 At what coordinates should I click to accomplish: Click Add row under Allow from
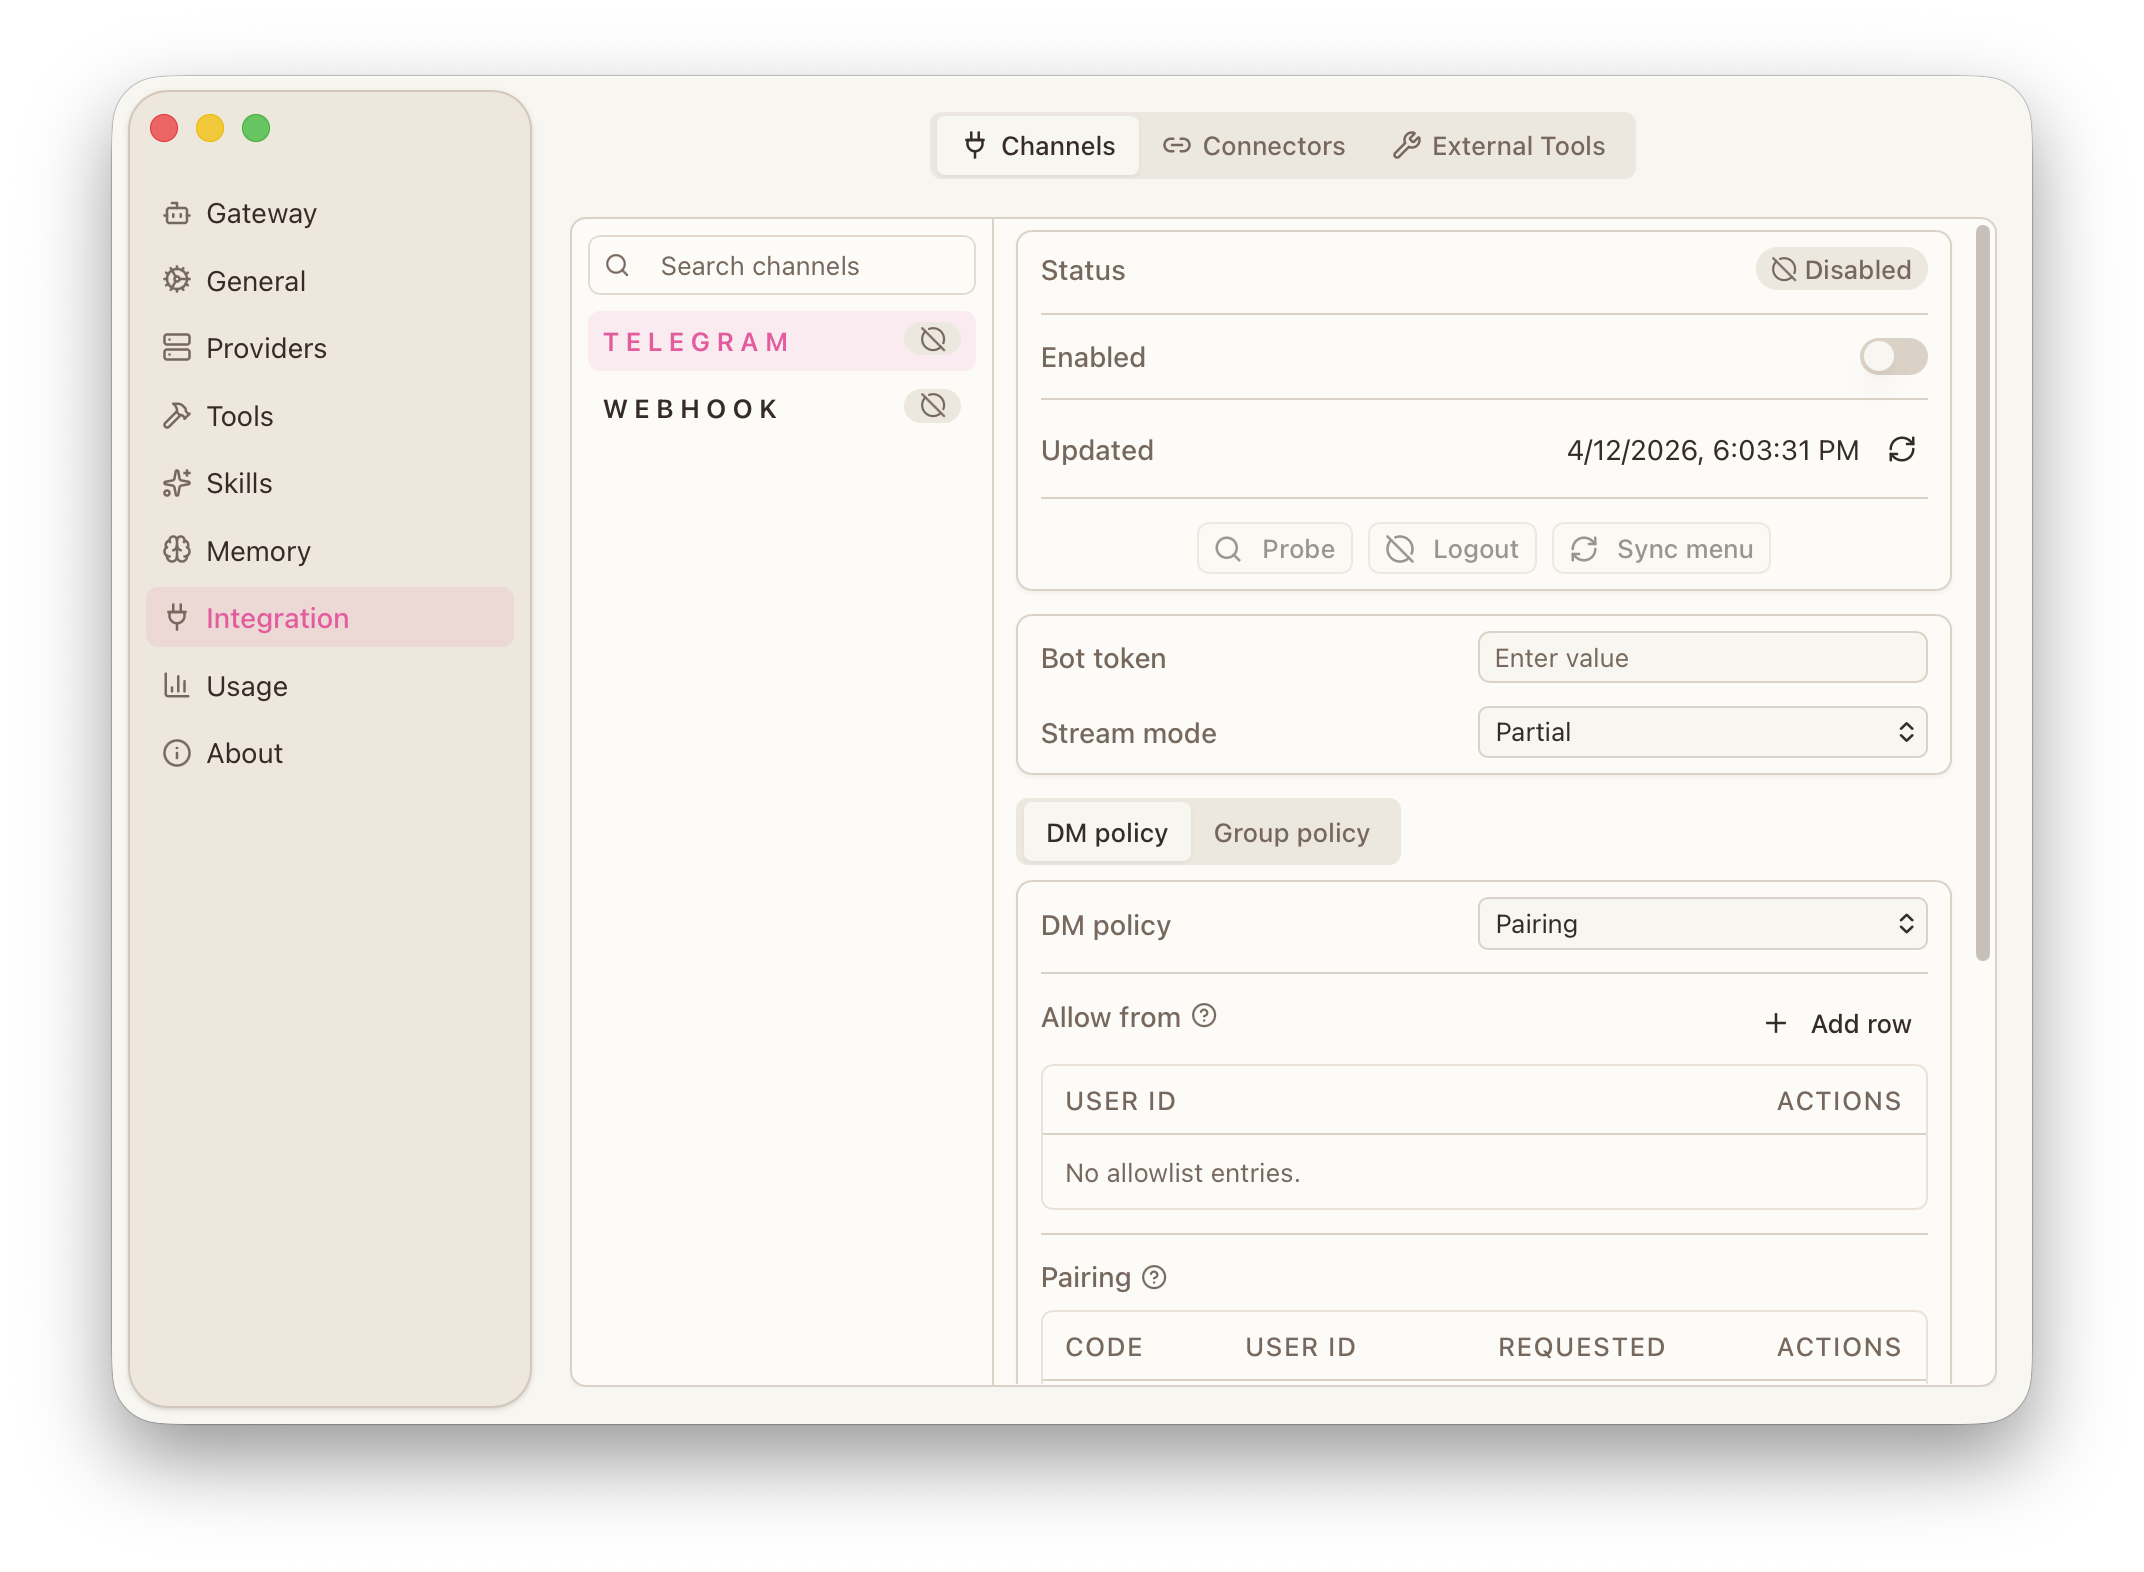[1838, 1023]
